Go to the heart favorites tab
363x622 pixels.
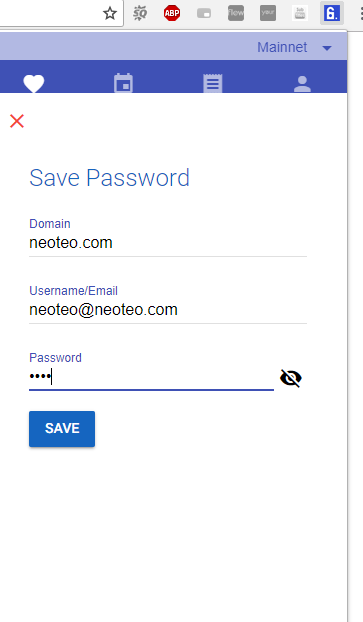[34, 83]
